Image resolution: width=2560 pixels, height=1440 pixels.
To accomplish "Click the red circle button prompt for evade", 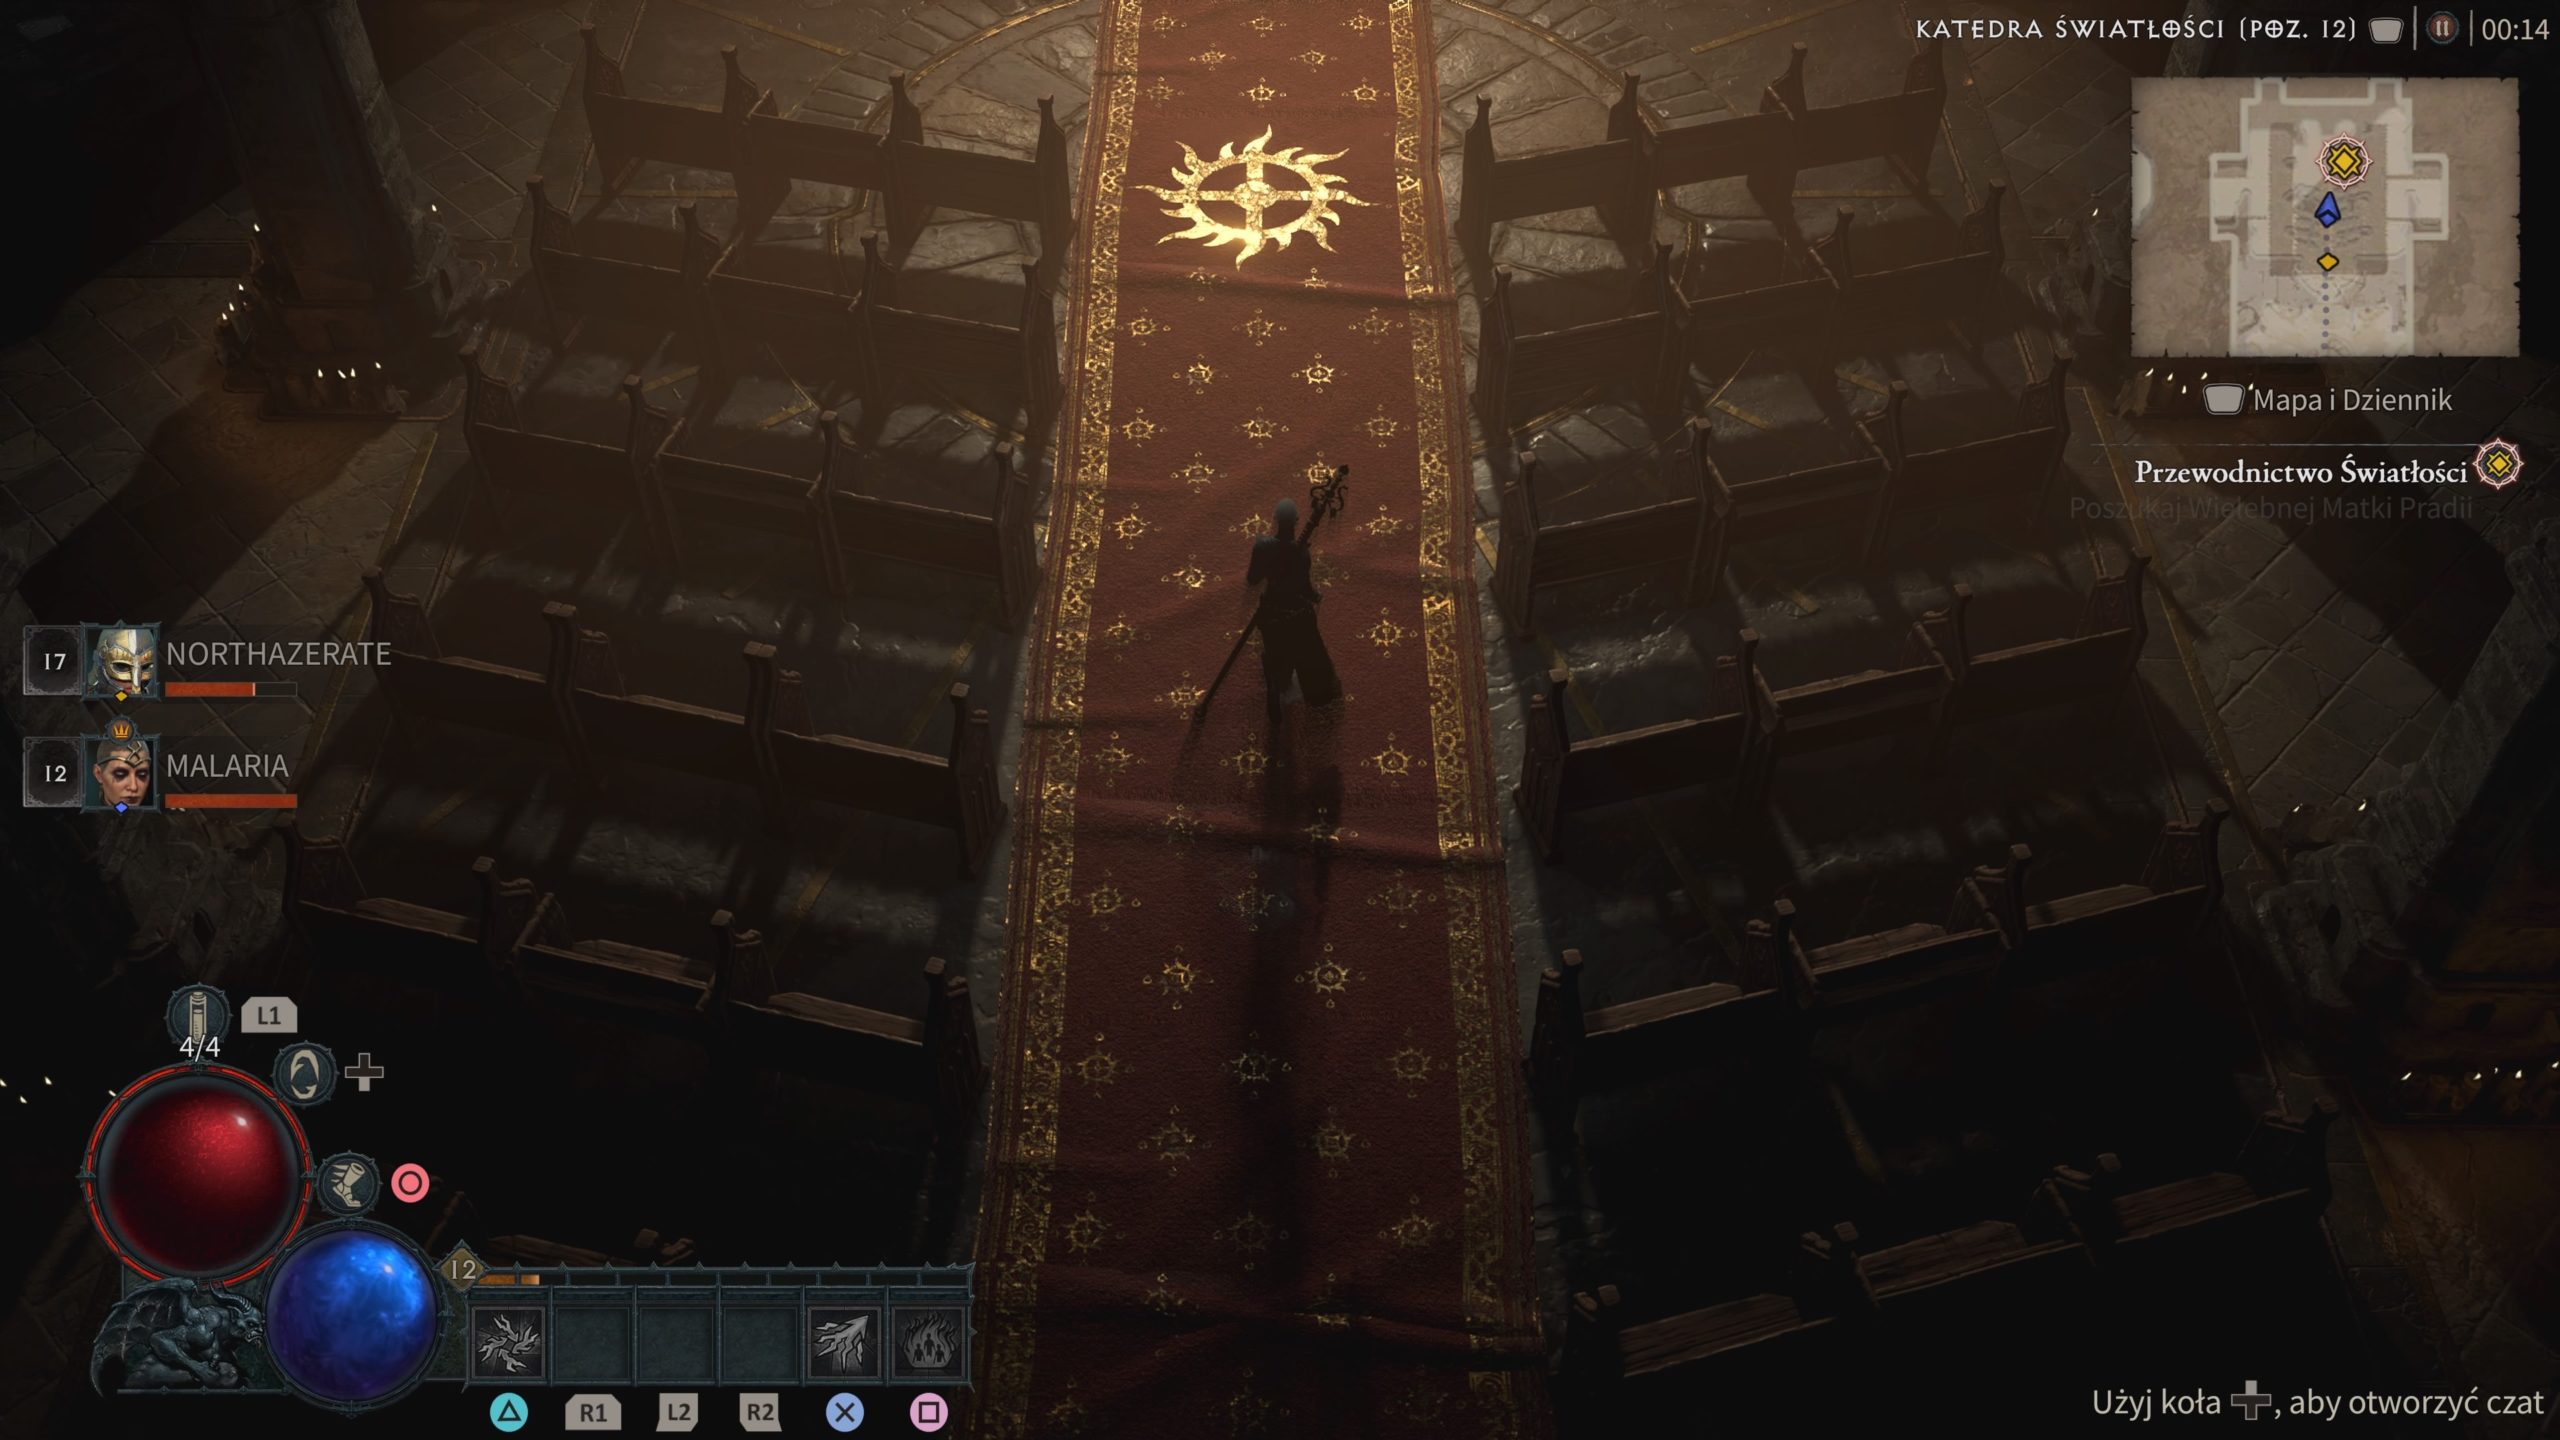I will click(410, 1184).
